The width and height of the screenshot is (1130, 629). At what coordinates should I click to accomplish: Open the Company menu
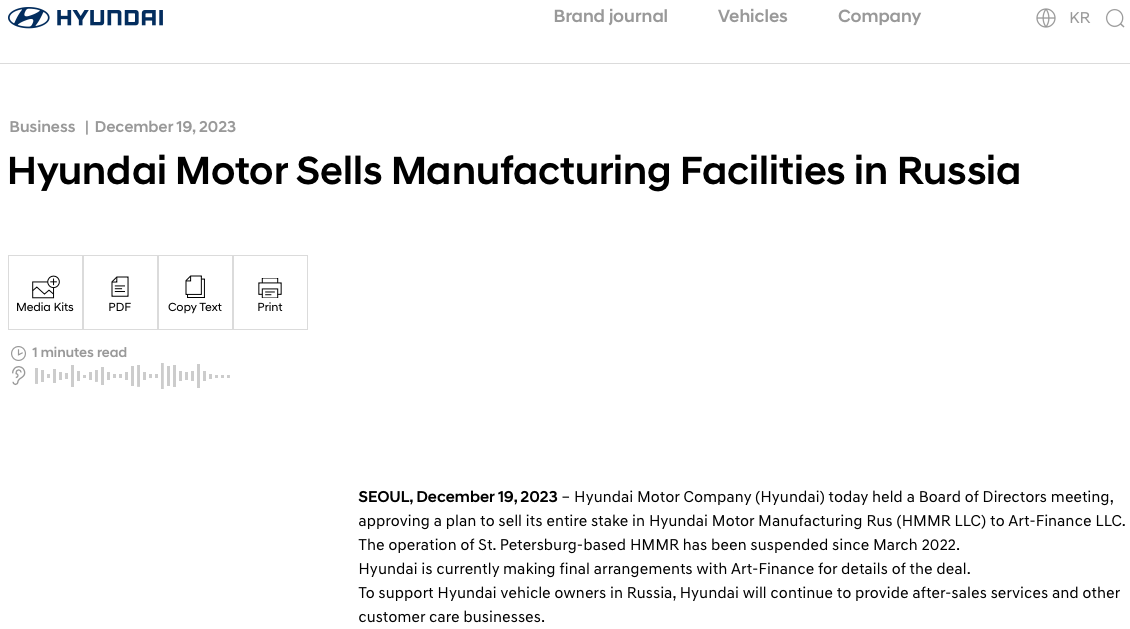click(879, 16)
